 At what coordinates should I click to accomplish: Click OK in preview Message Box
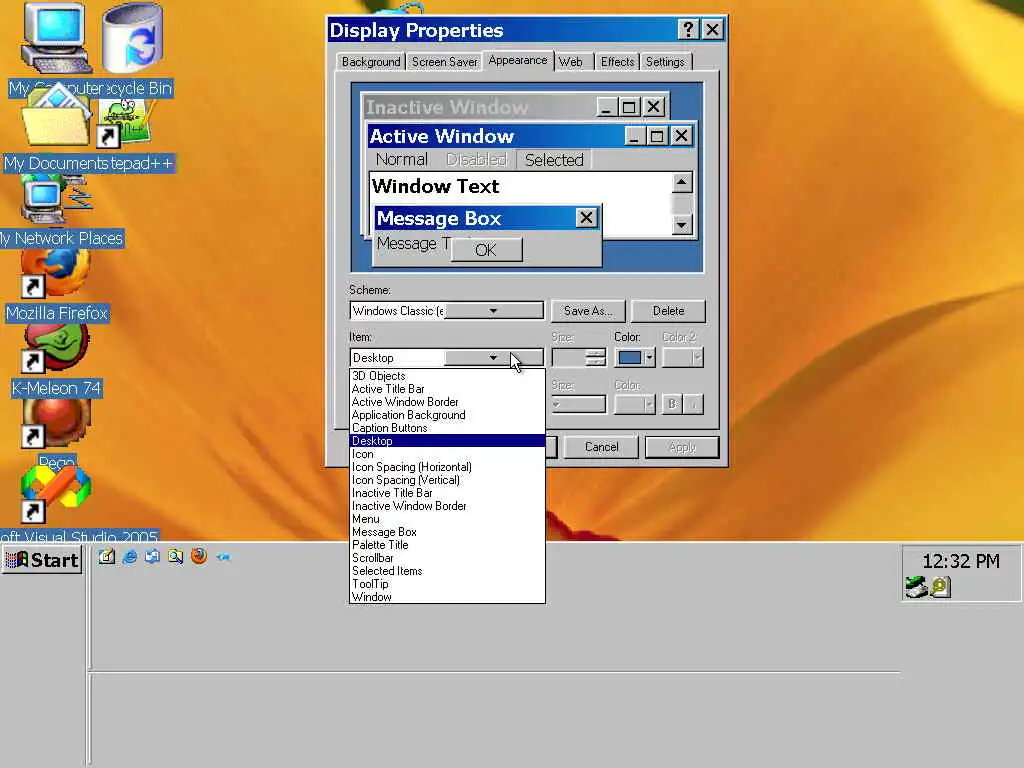click(486, 249)
